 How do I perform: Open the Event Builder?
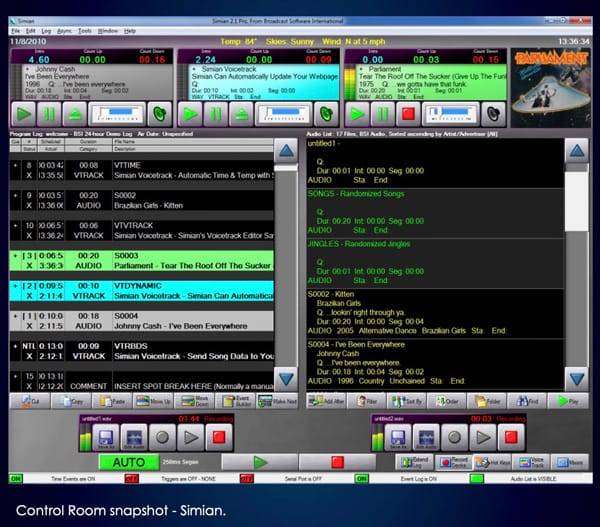[236, 401]
